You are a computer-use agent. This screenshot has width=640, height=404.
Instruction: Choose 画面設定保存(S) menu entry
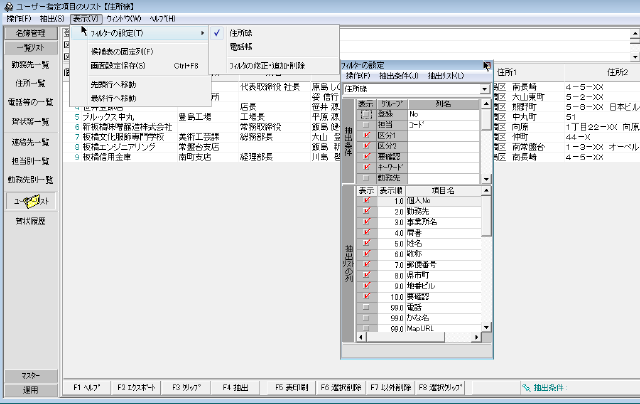pyautogui.click(x=140, y=65)
